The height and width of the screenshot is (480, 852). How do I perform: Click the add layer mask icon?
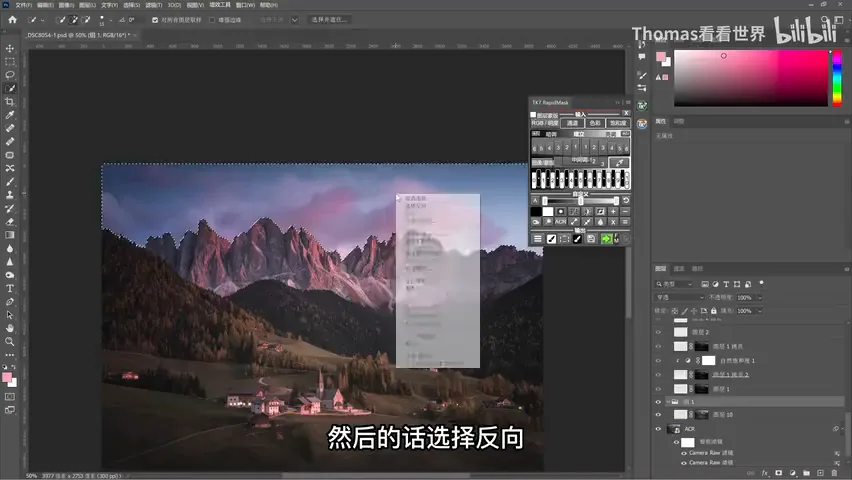(779, 473)
